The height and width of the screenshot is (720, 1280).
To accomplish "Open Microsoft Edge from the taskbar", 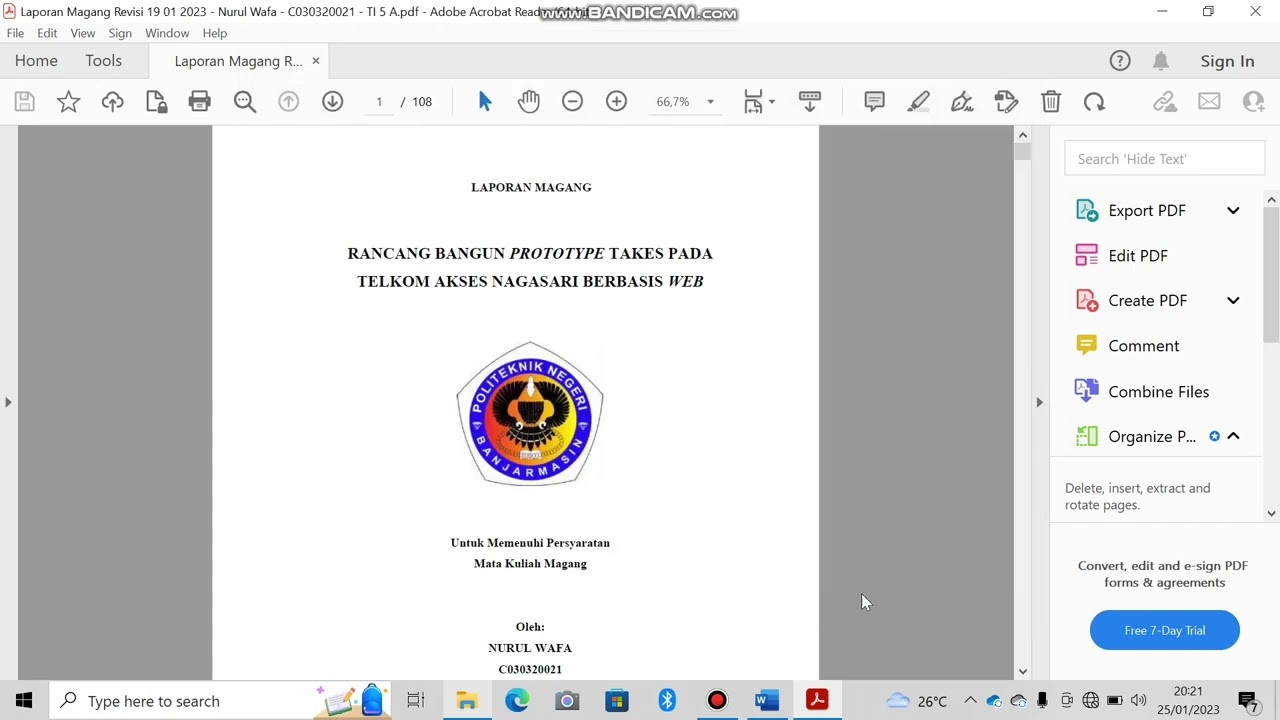I will pyautogui.click(x=517, y=701).
